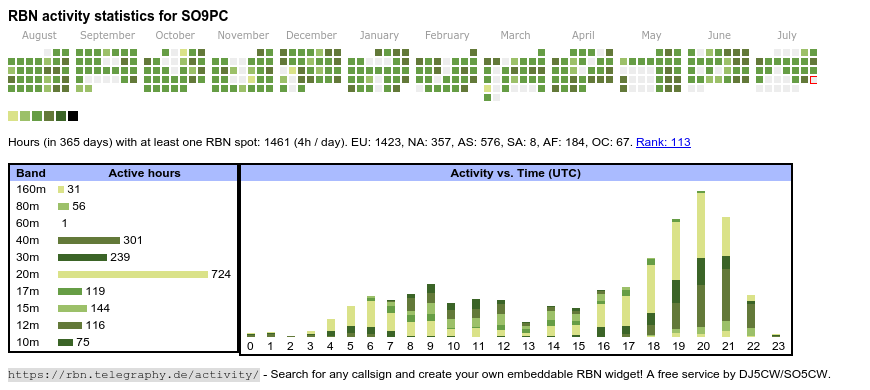Click the lightest yellow-green legend swatch

[13, 116]
